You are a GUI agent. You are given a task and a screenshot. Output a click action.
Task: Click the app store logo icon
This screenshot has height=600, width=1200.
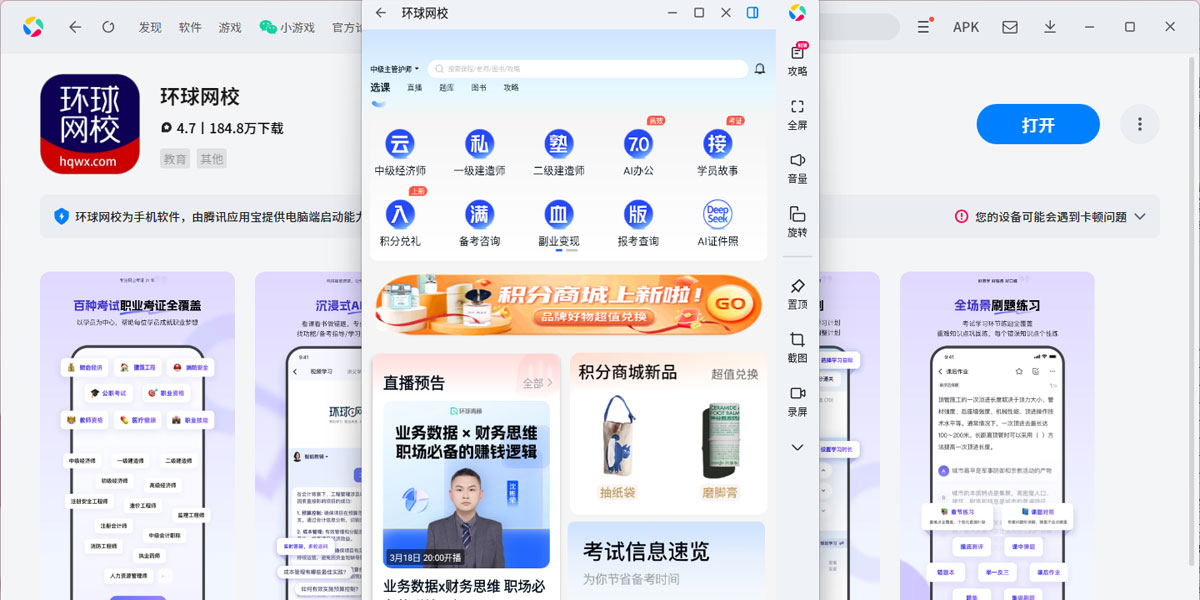pos(33,27)
